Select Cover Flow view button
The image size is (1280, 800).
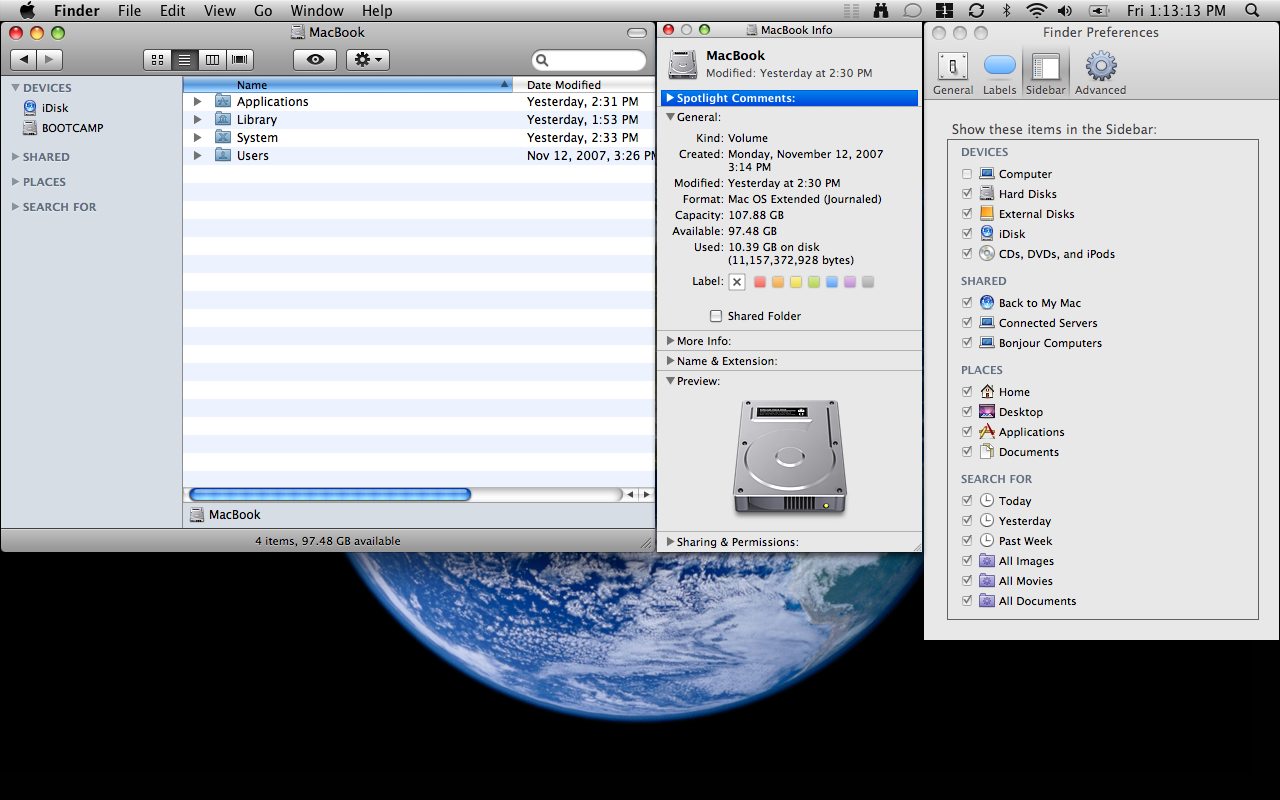point(240,60)
